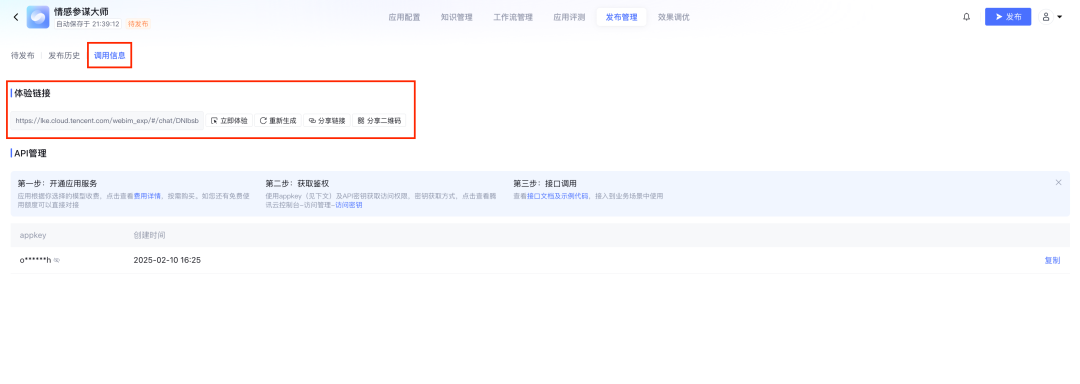Click the auto-save time 21:39:12 label
This screenshot has height=384, width=1080.
coord(88,23)
